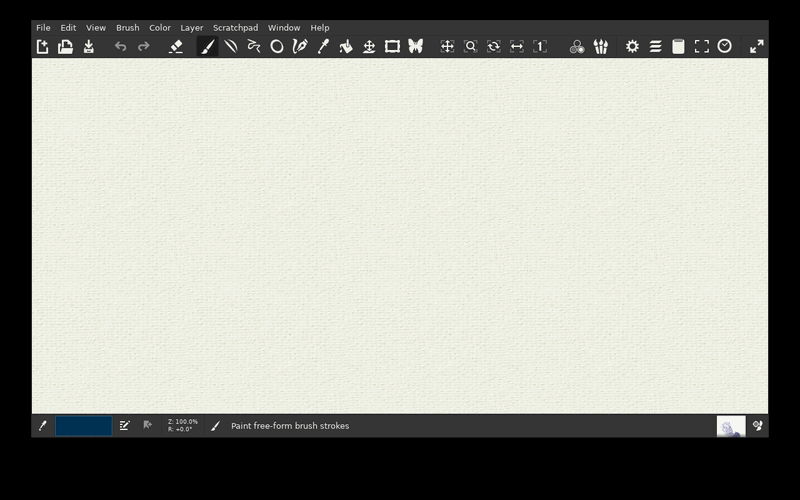Activate the Flood Fill bucket tool
The height and width of the screenshot is (500, 800).
pyautogui.click(x=346, y=46)
